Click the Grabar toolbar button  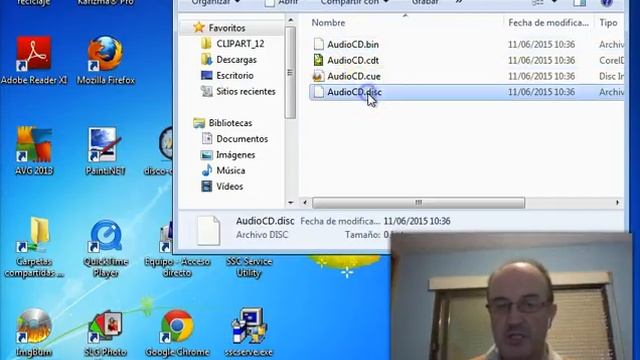(425, 2)
